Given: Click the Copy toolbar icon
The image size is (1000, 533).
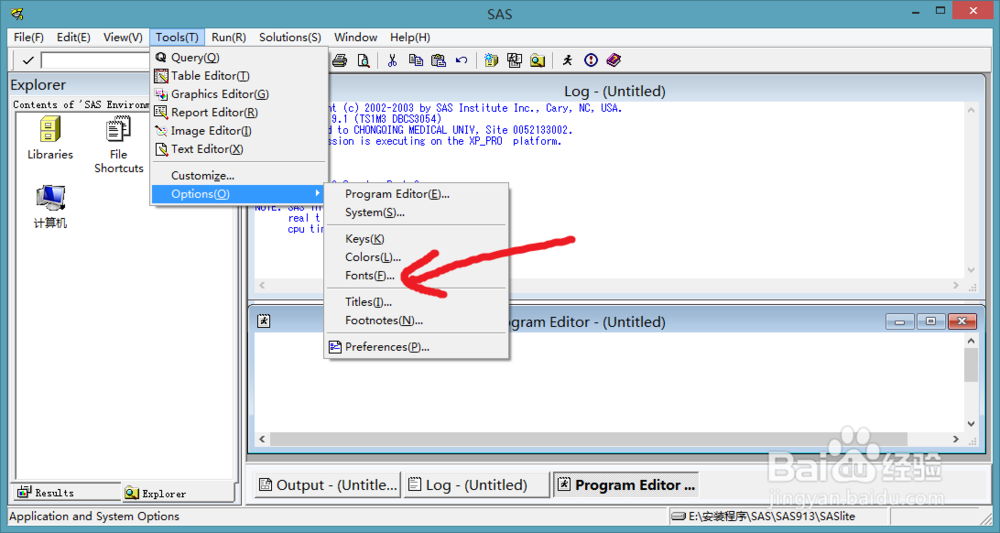Looking at the screenshot, I should tap(415, 61).
